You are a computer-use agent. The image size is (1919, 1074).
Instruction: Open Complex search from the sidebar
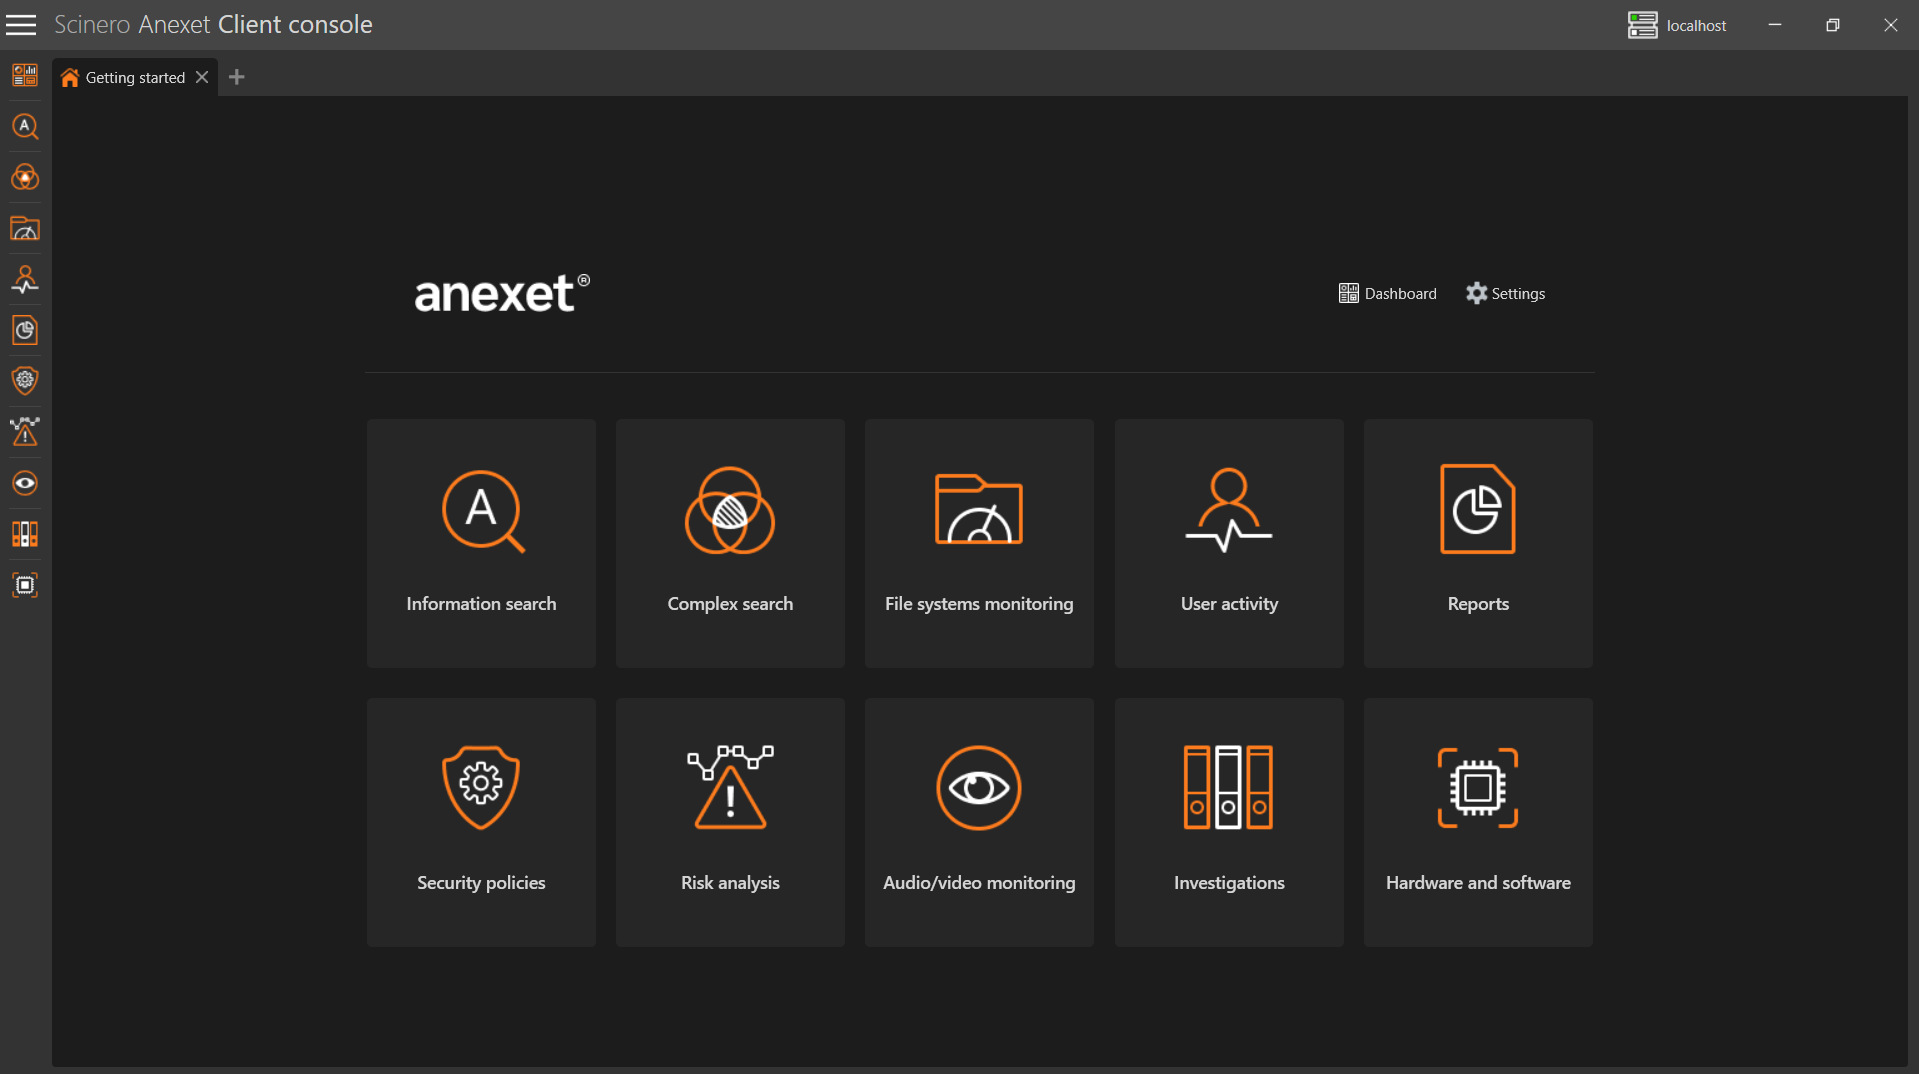tap(25, 178)
